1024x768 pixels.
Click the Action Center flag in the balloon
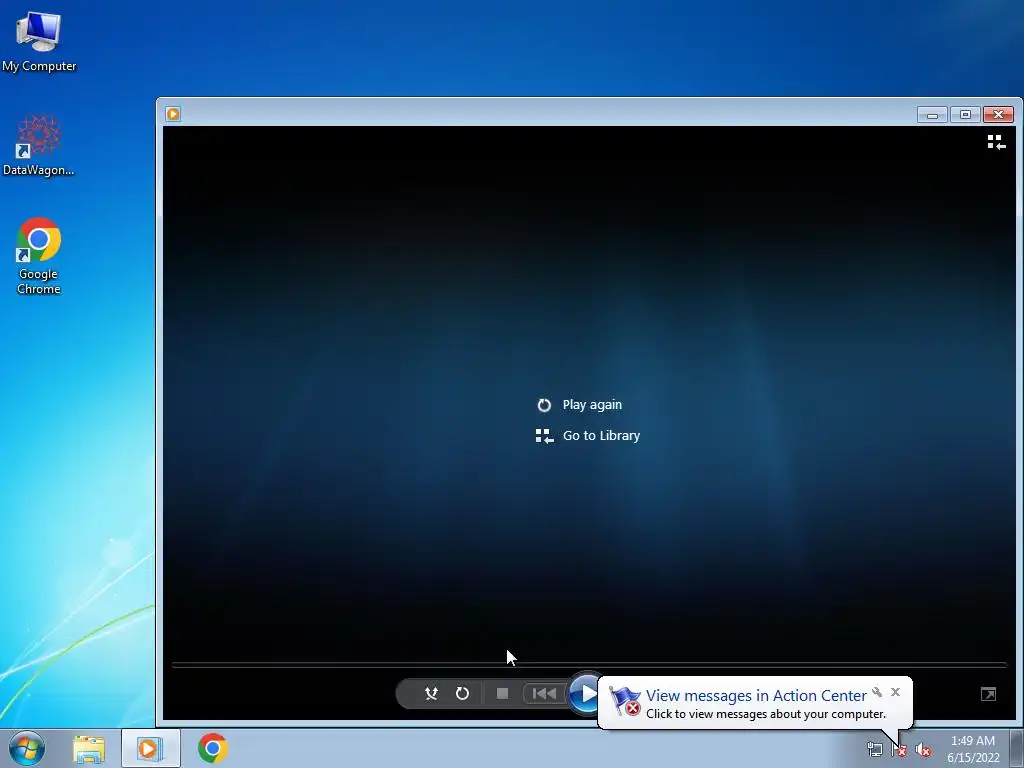tap(624, 701)
